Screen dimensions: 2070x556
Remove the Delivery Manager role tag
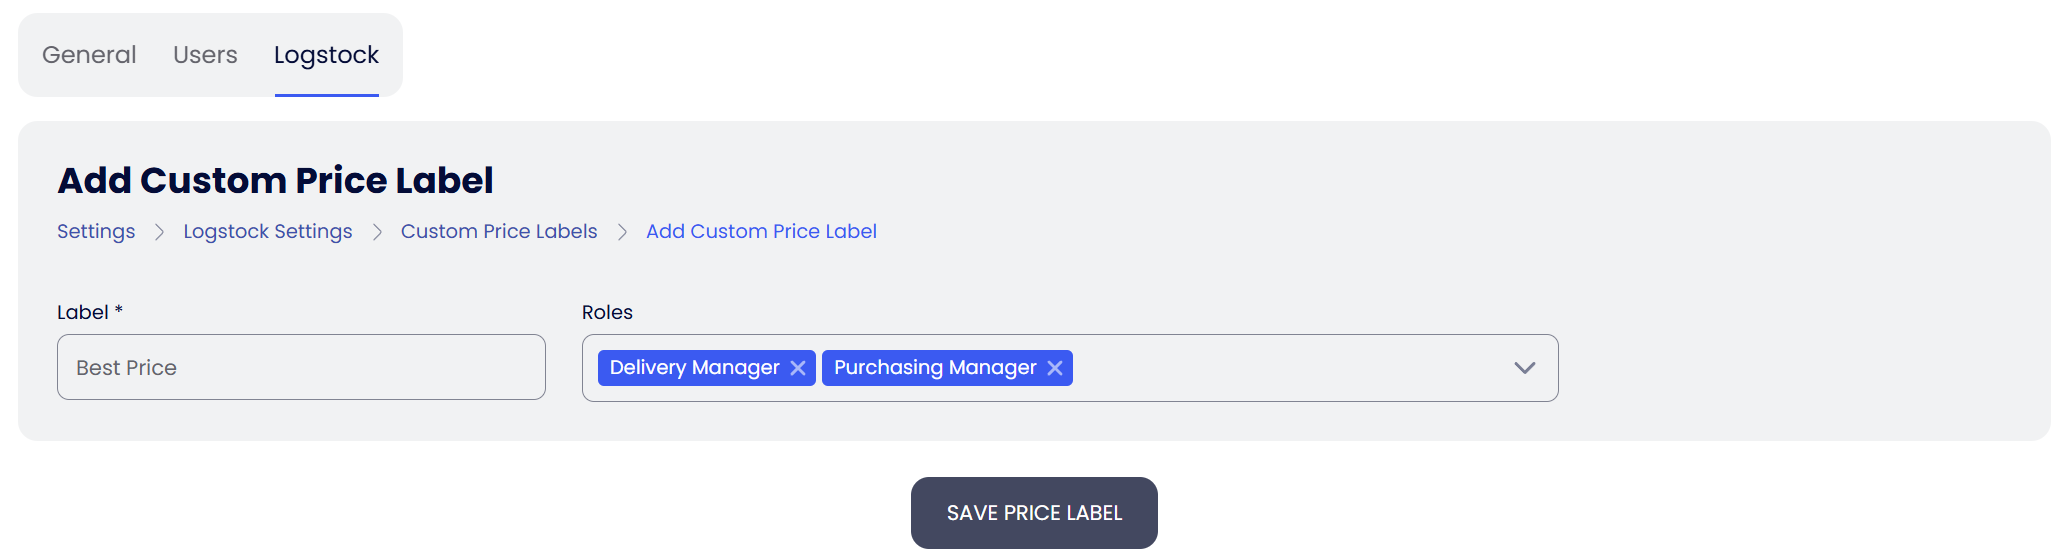coord(798,368)
